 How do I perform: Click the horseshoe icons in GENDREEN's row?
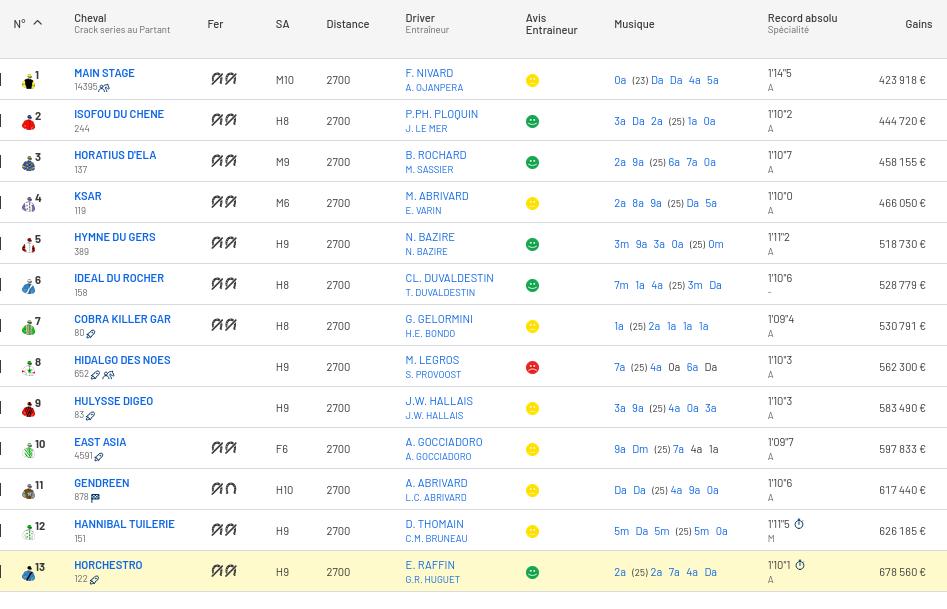click(x=223, y=489)
